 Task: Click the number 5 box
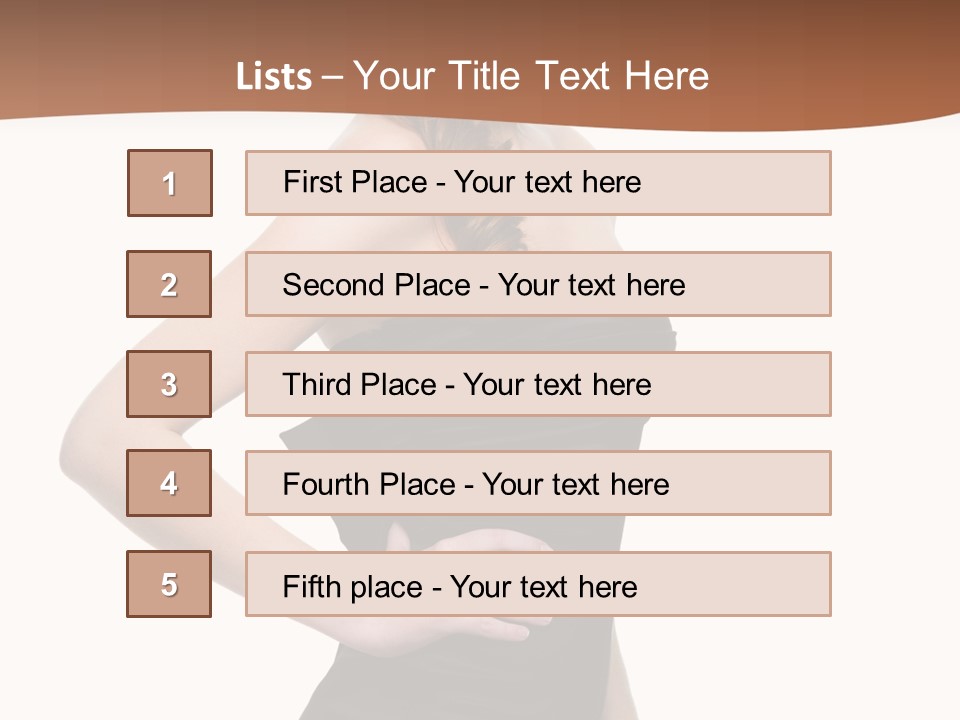coord(169,584)
